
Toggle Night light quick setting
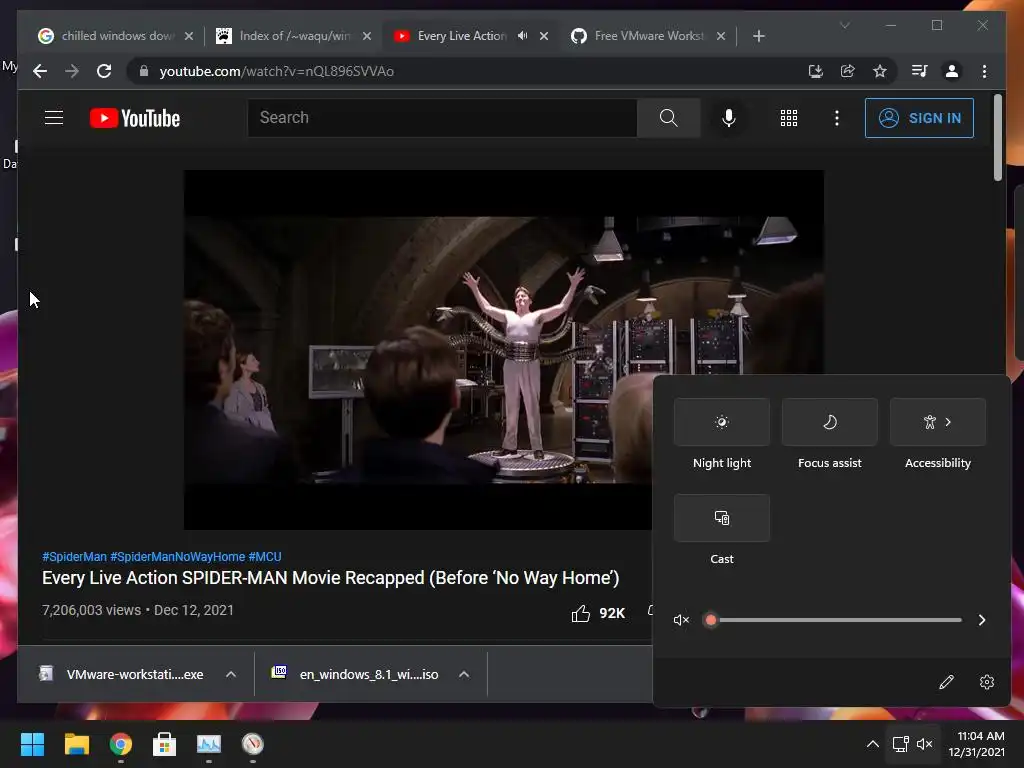point(722,422)
